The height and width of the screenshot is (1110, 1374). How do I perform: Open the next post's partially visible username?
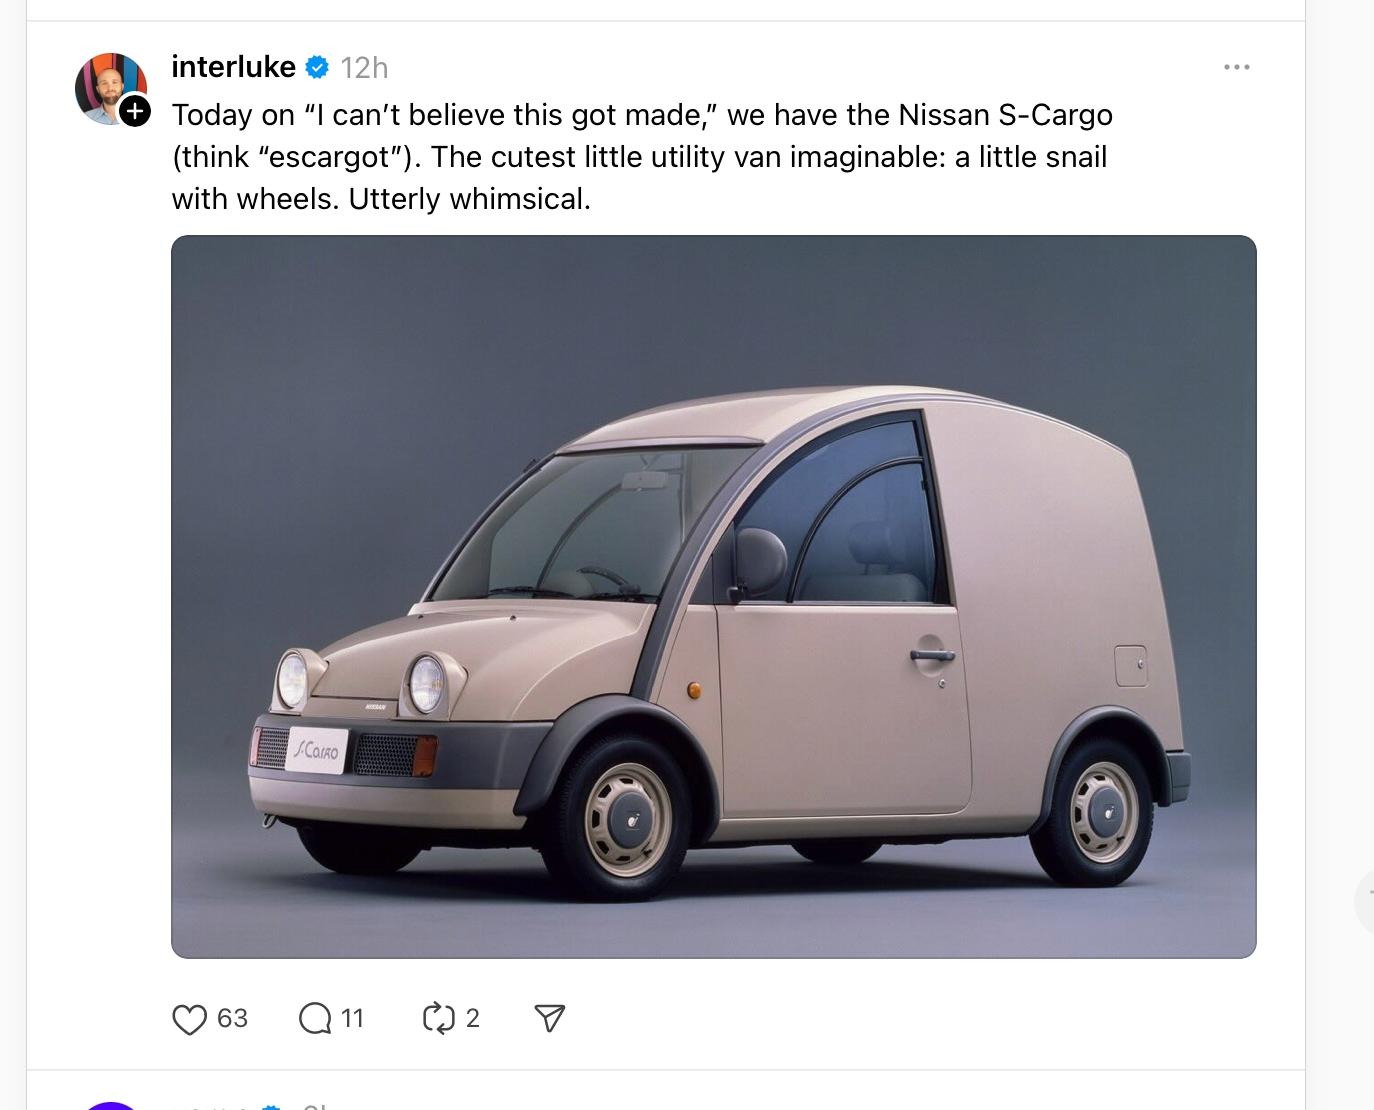coord(210,1106)
